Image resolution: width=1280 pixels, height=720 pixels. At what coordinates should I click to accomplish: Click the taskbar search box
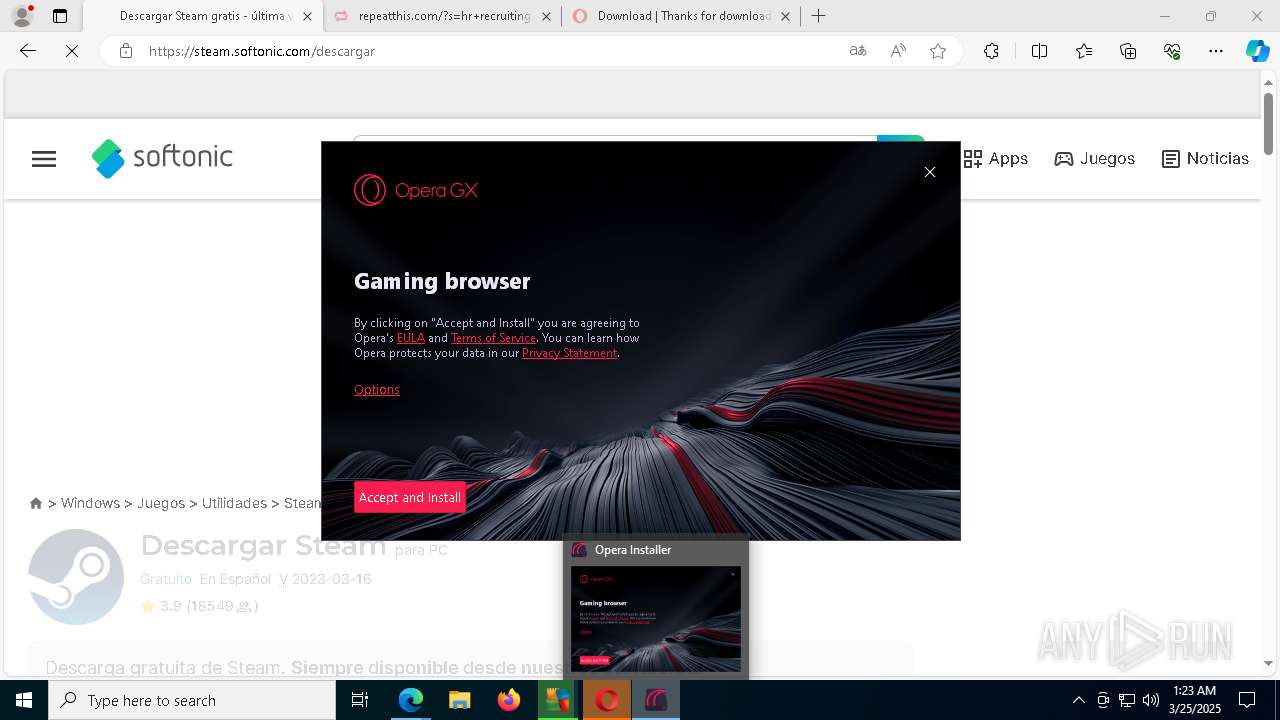tap(192, 700)
